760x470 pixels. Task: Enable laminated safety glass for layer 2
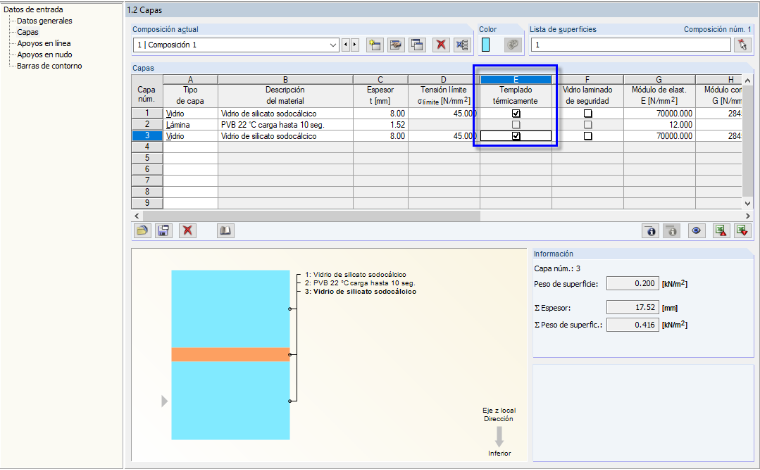[x=588, y=125]
